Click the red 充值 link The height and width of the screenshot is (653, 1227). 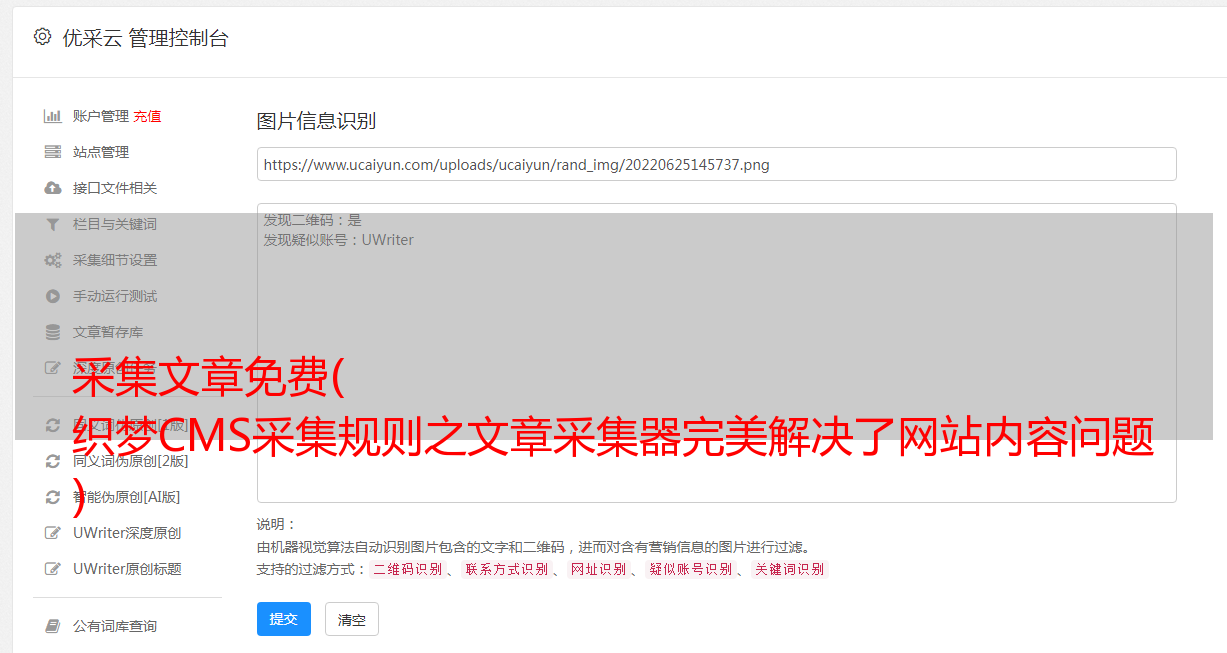147,116
